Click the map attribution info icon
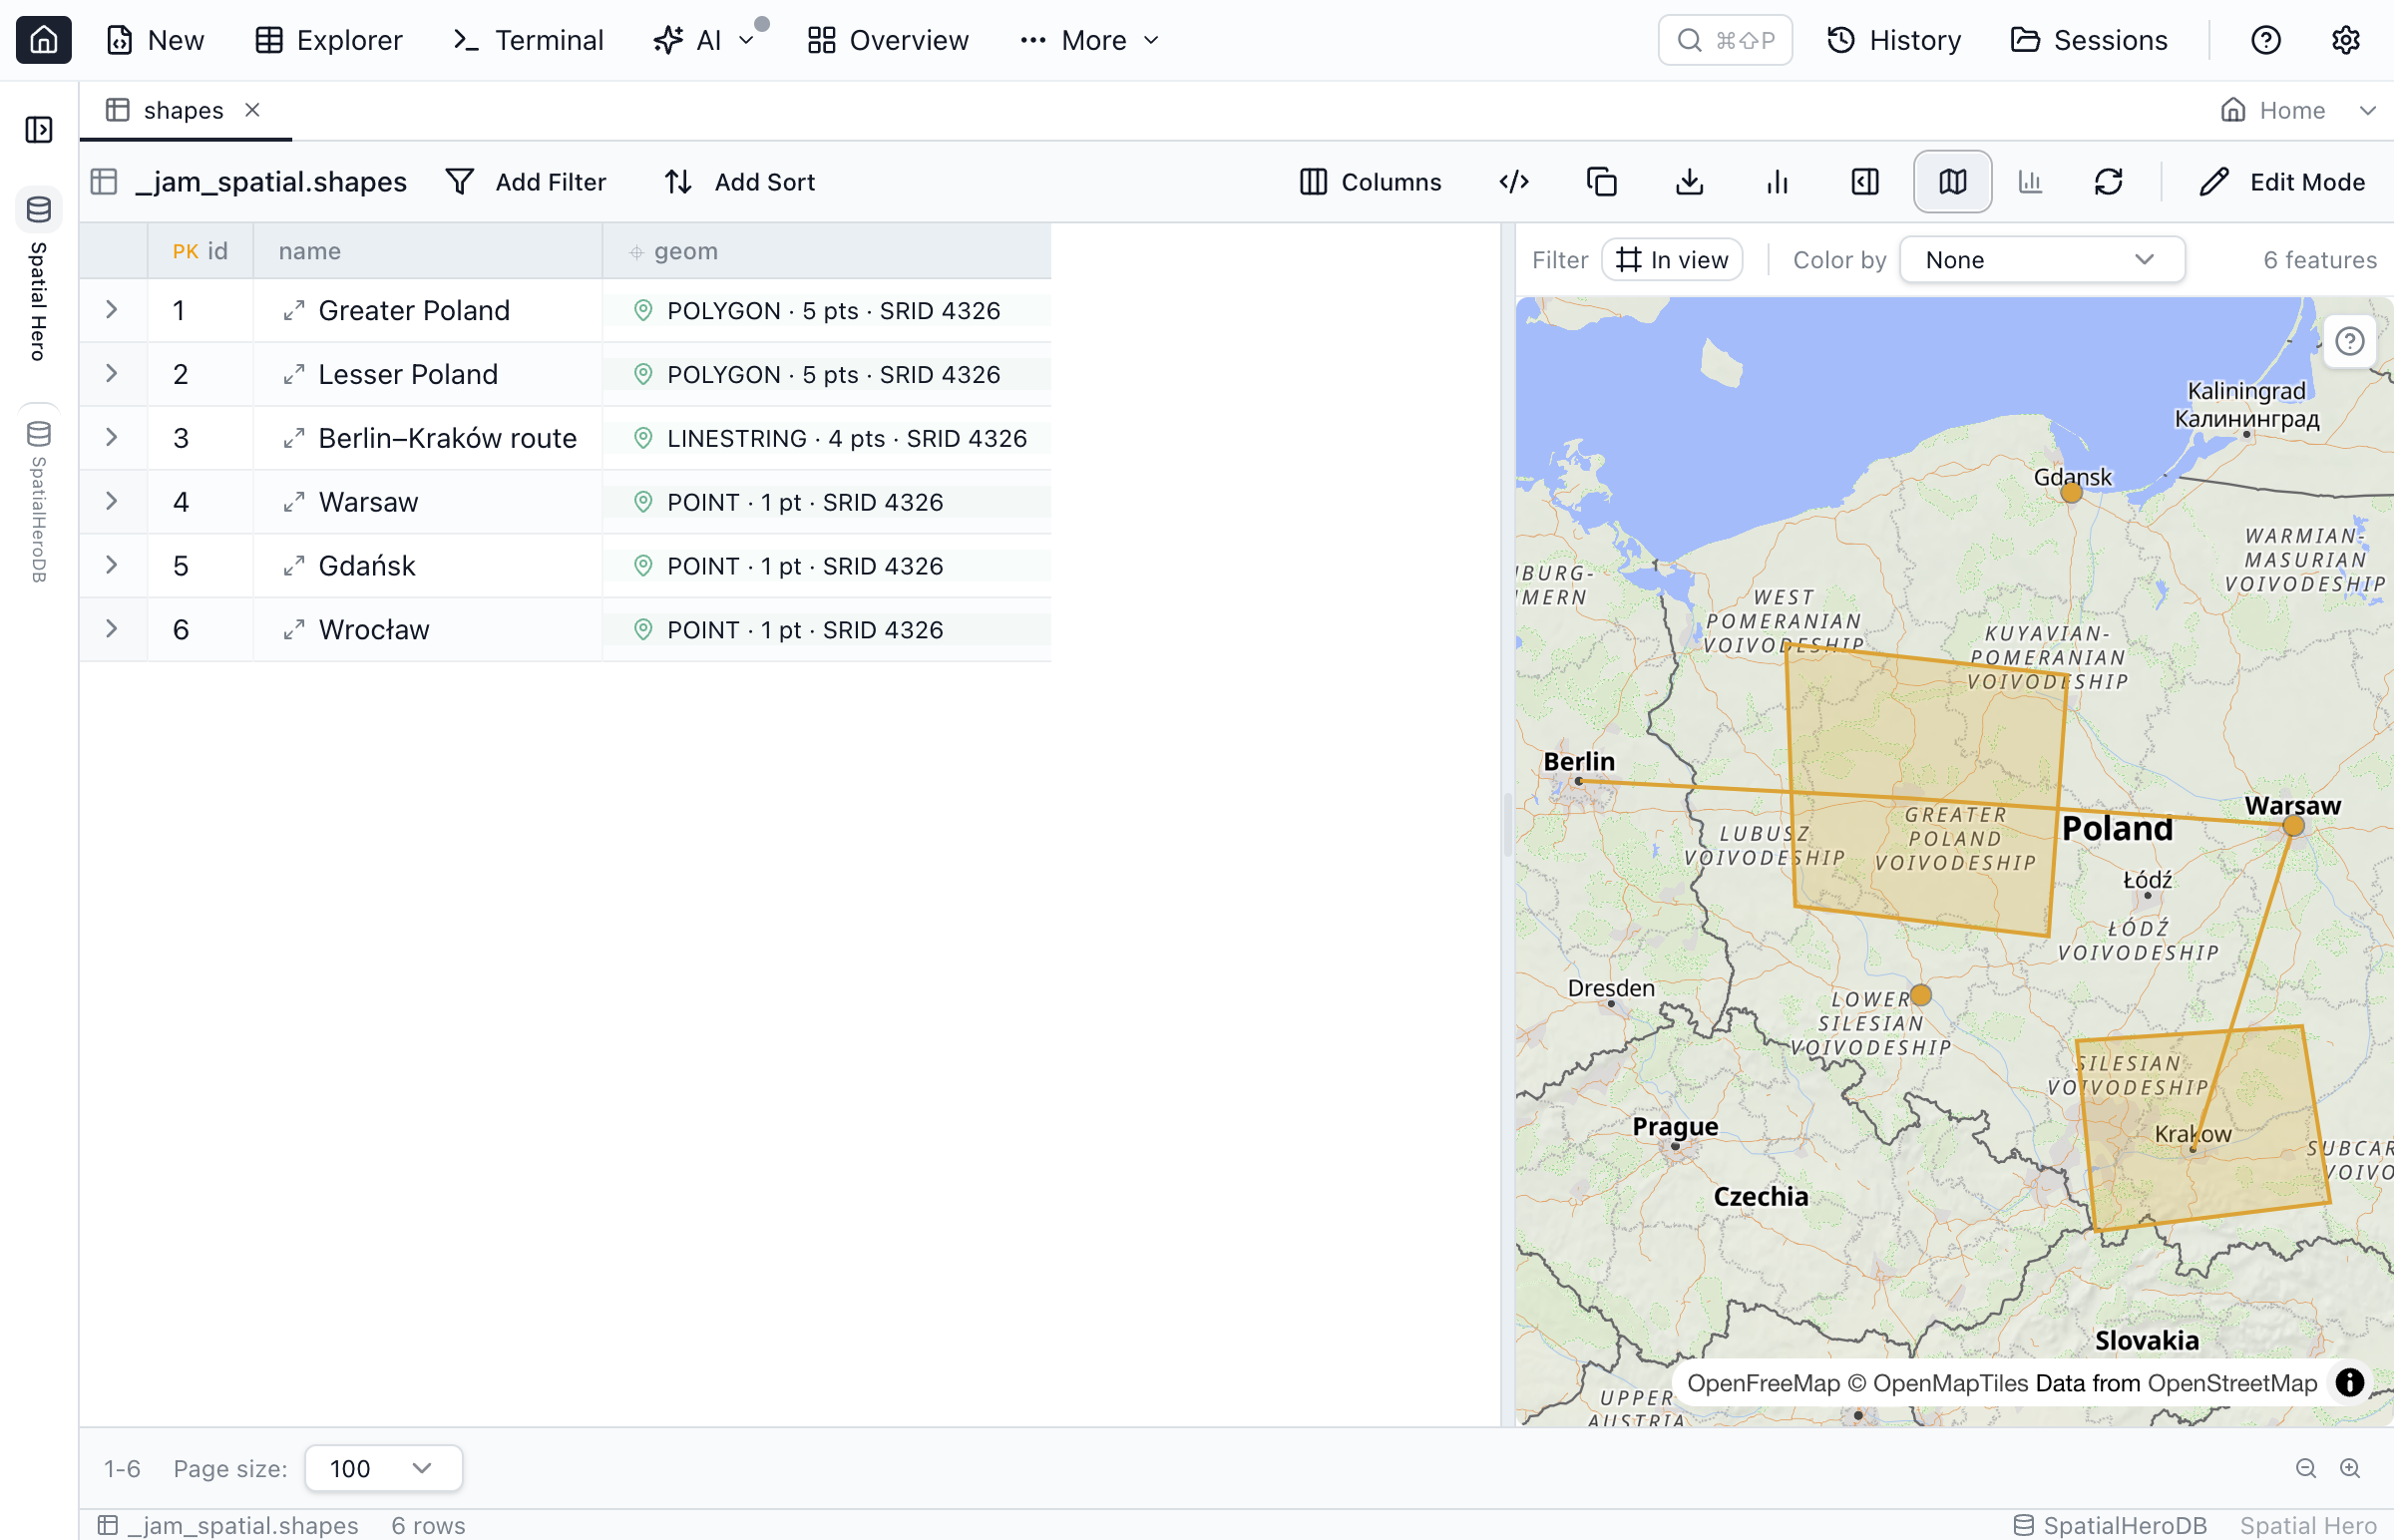The width and height of the screenshot is (2394, 1540). click(x=2349, y=1383)
